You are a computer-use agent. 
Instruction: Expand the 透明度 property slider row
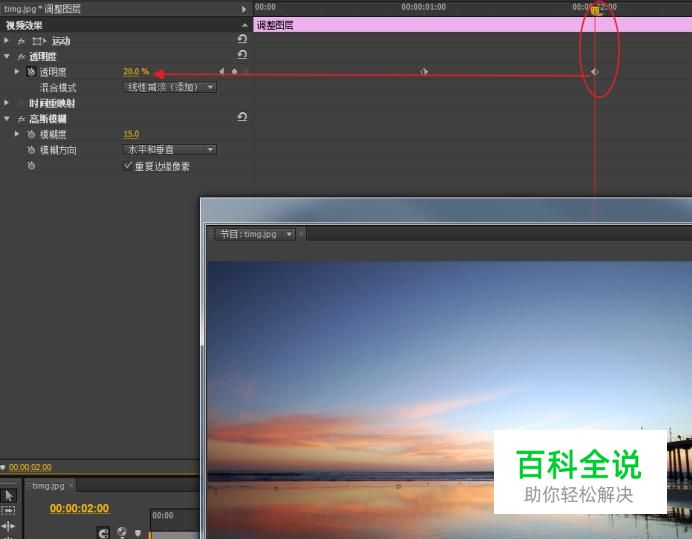pyautogui.click(x=17, y=71)
